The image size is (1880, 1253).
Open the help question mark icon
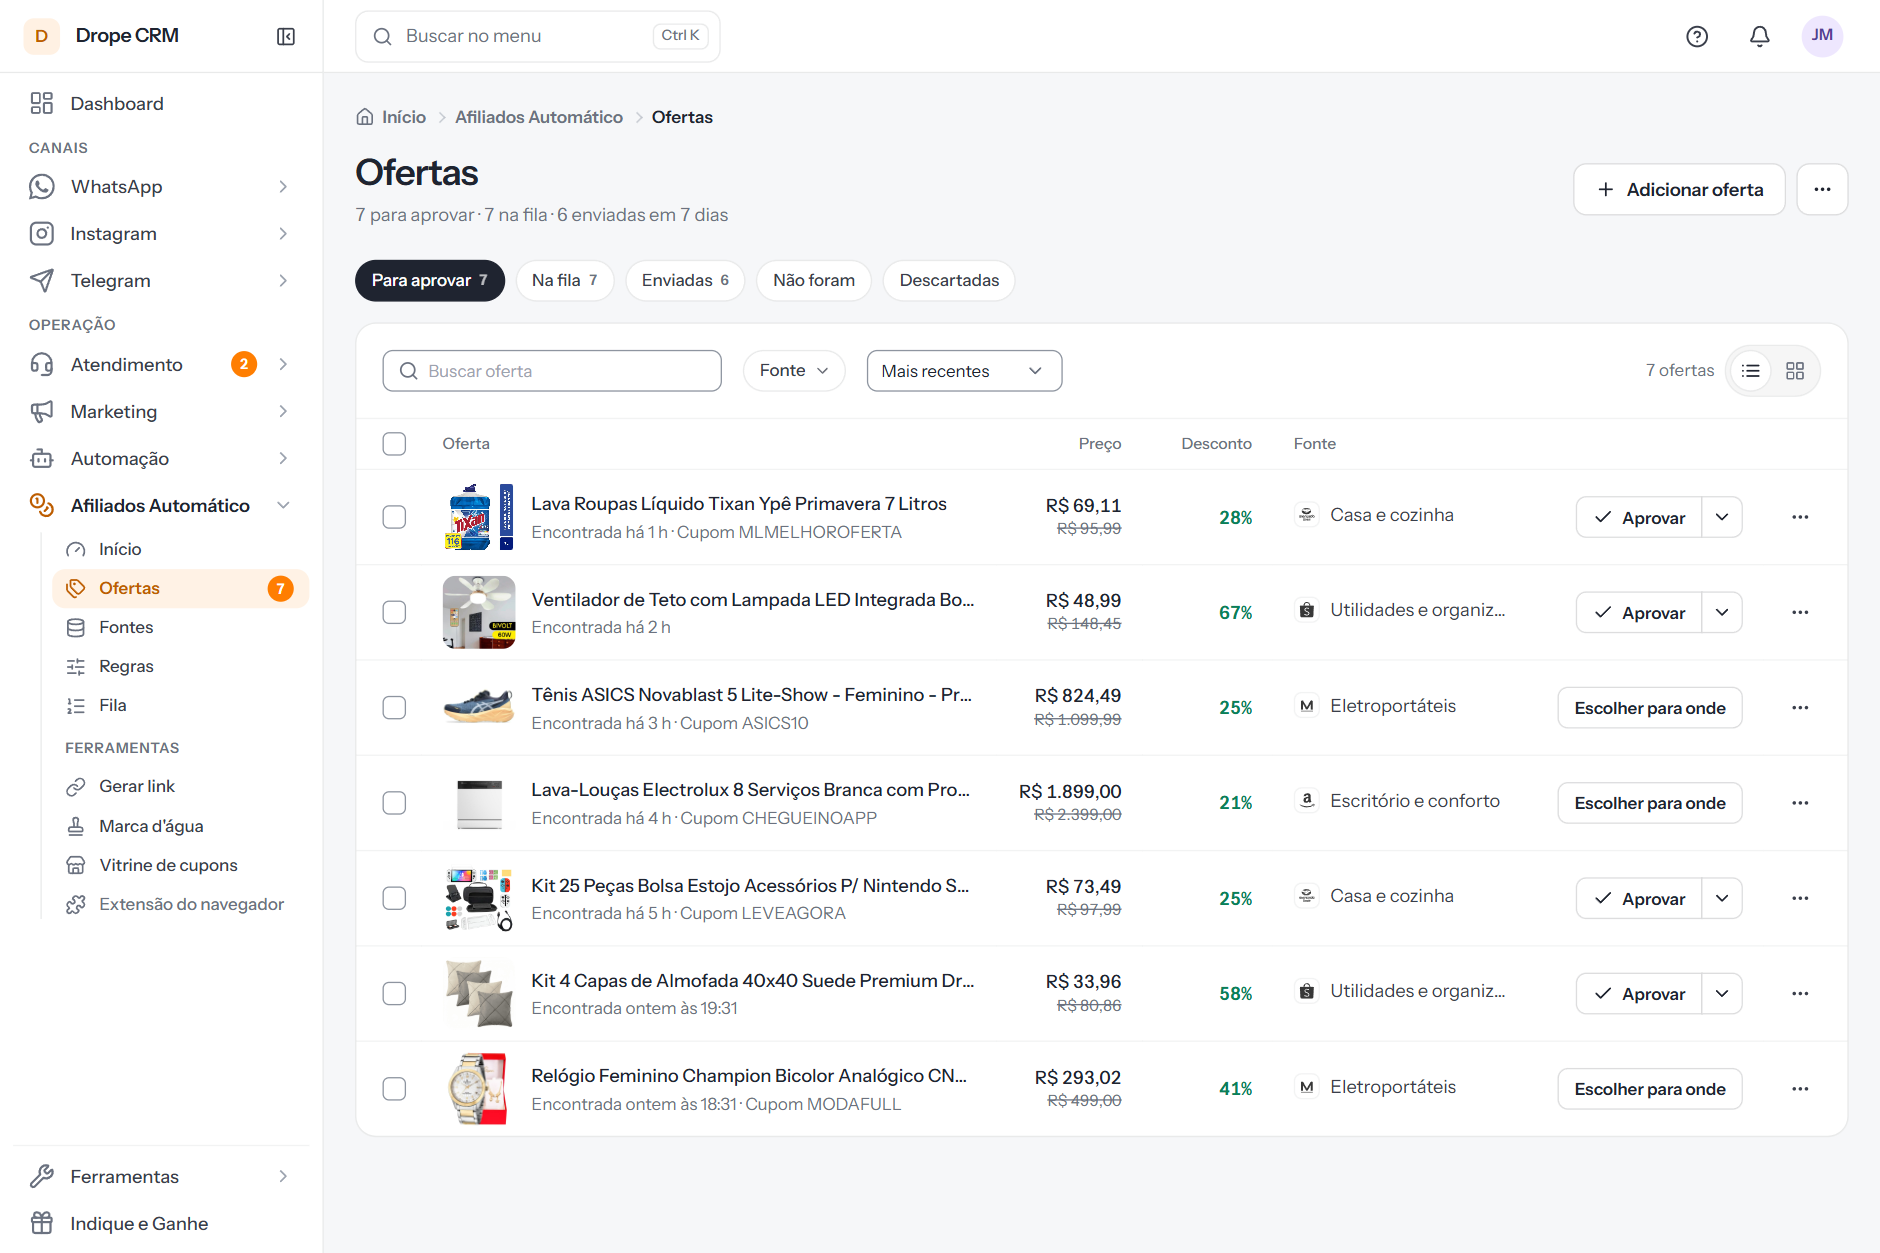[x=1697, y=36]
